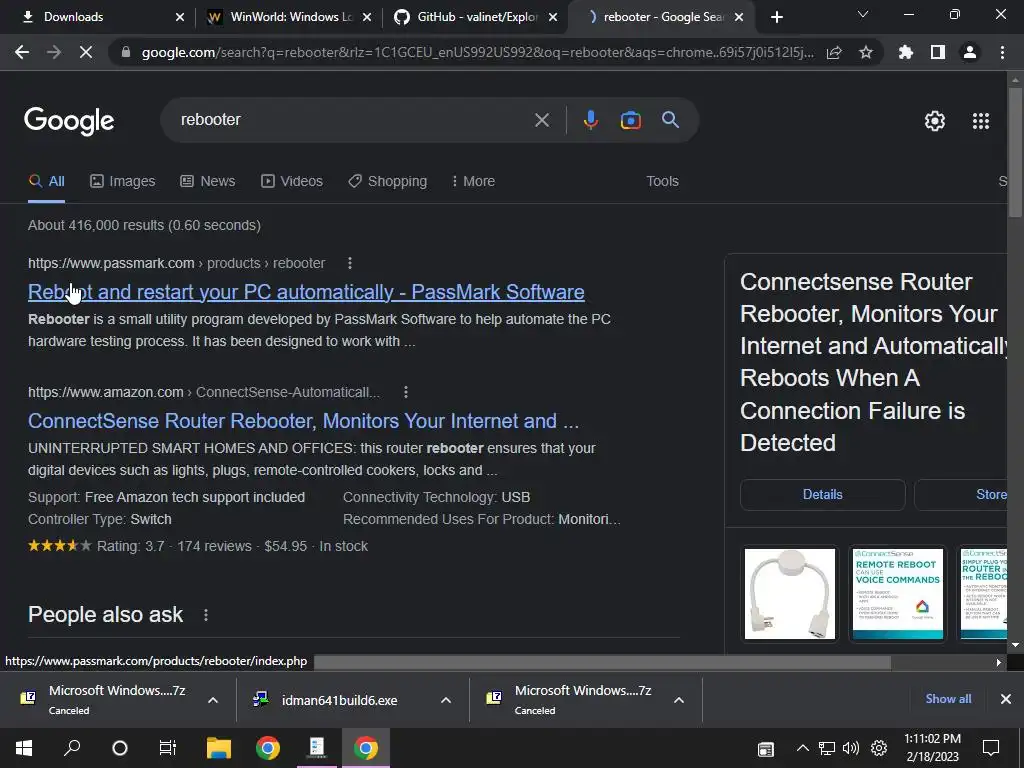Open the volume icon in system tray
The height and width of the screenshot is (768, 1024).
[x=851, y=748]
